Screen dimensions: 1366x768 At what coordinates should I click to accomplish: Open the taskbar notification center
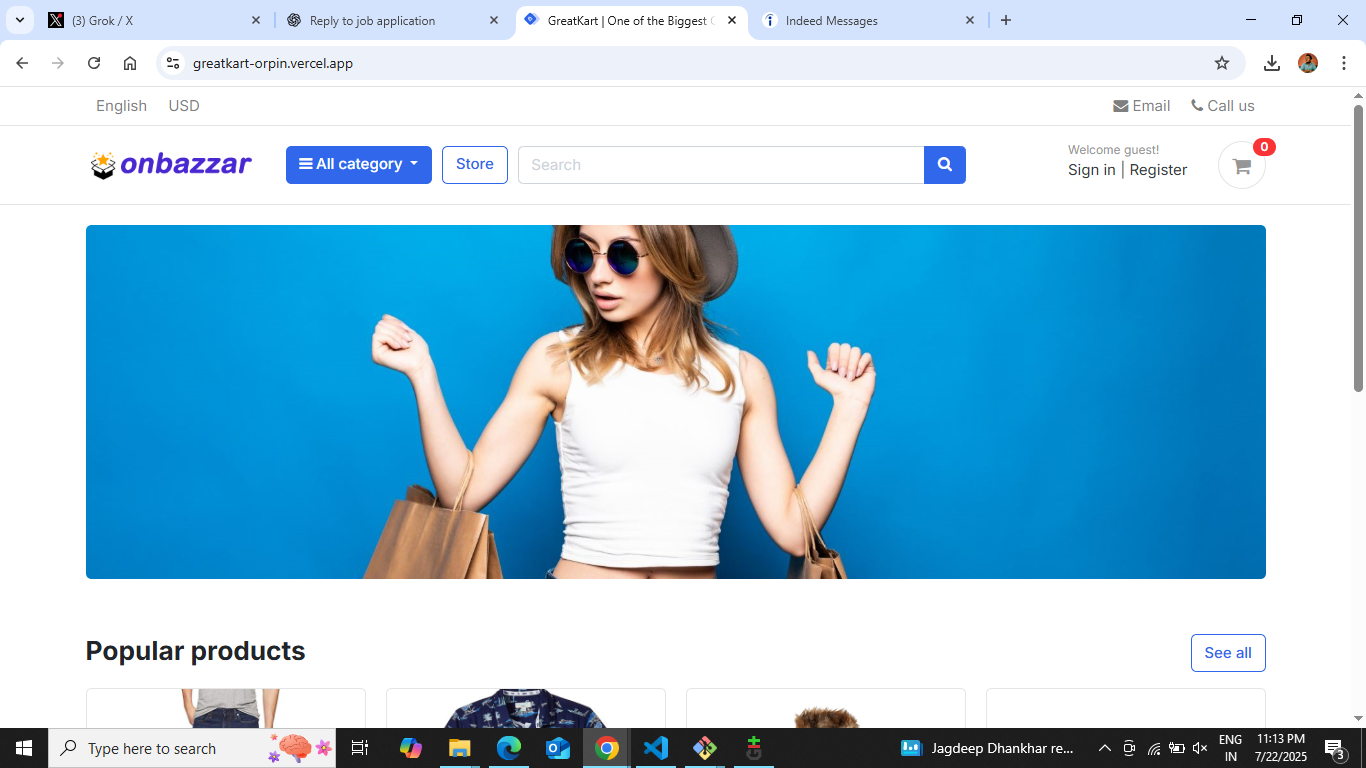coord(1334,748)
